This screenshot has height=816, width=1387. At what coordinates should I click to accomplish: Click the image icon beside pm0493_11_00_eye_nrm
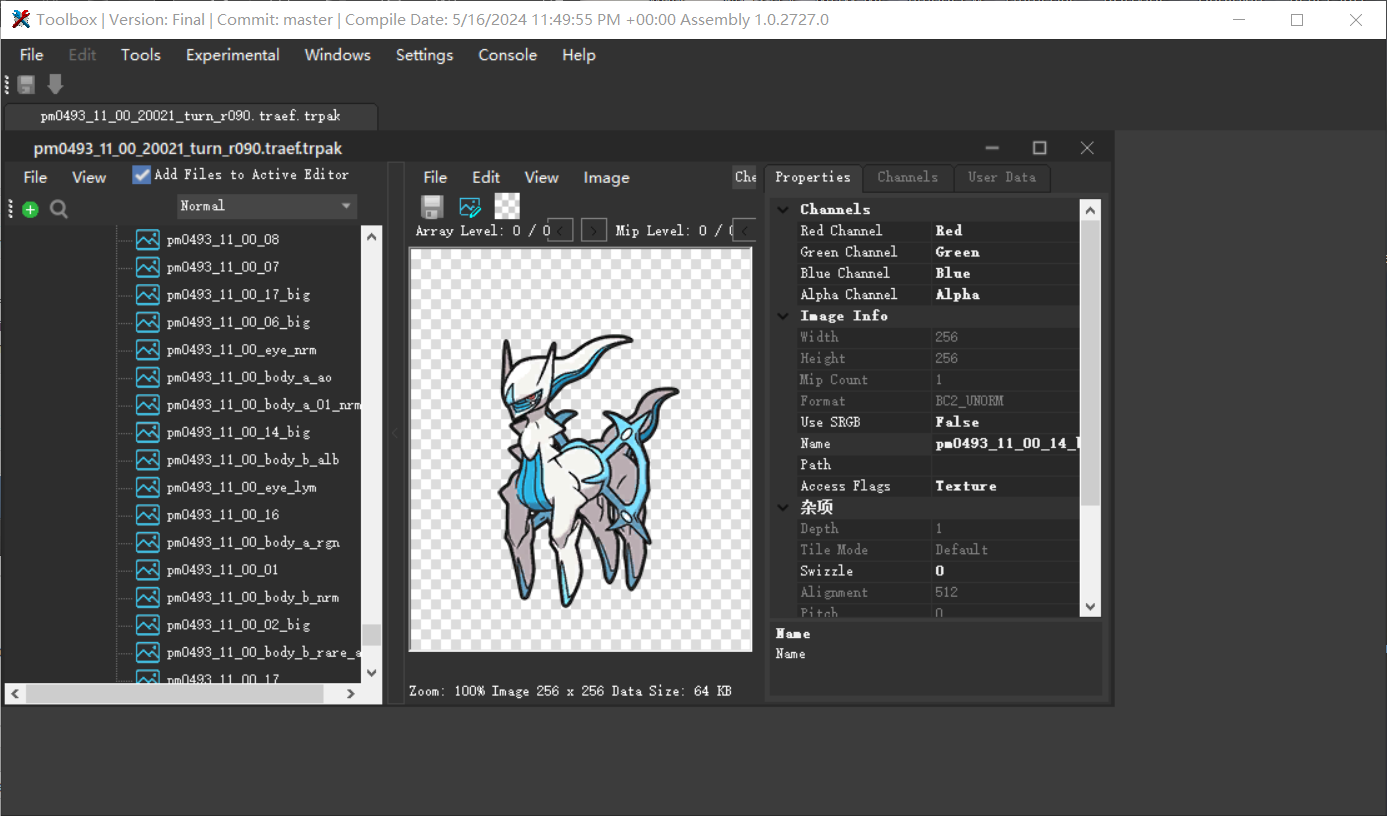[x=148, y=350]
